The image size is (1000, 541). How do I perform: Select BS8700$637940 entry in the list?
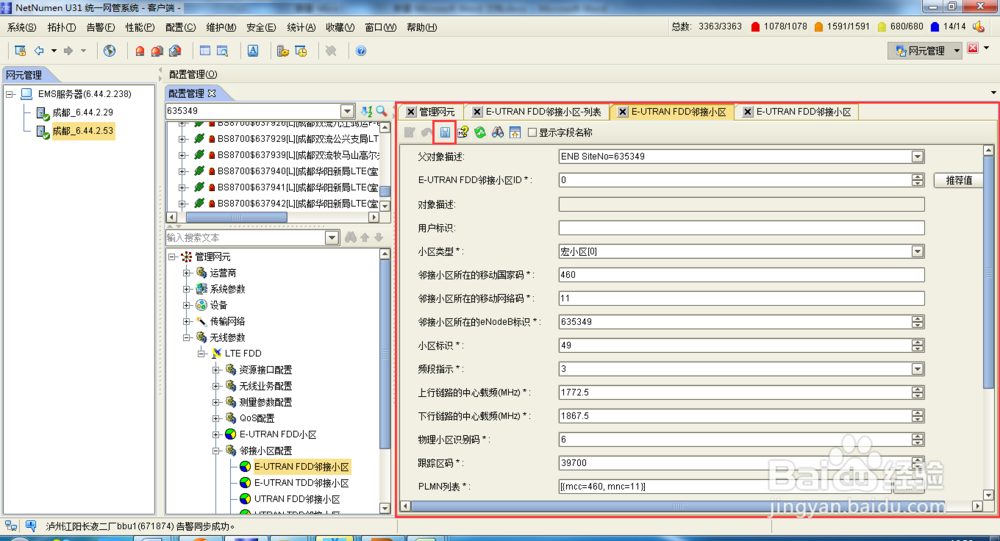pos(298,172)
